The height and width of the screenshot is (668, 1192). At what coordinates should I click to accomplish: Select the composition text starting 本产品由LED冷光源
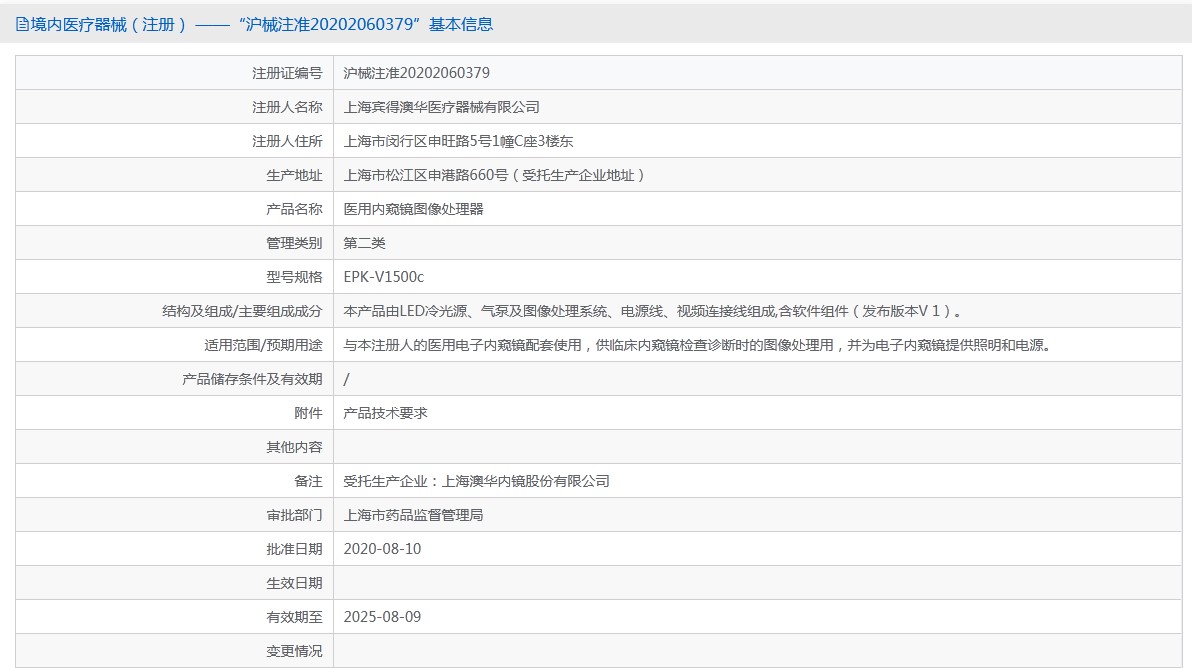point(653,311)
